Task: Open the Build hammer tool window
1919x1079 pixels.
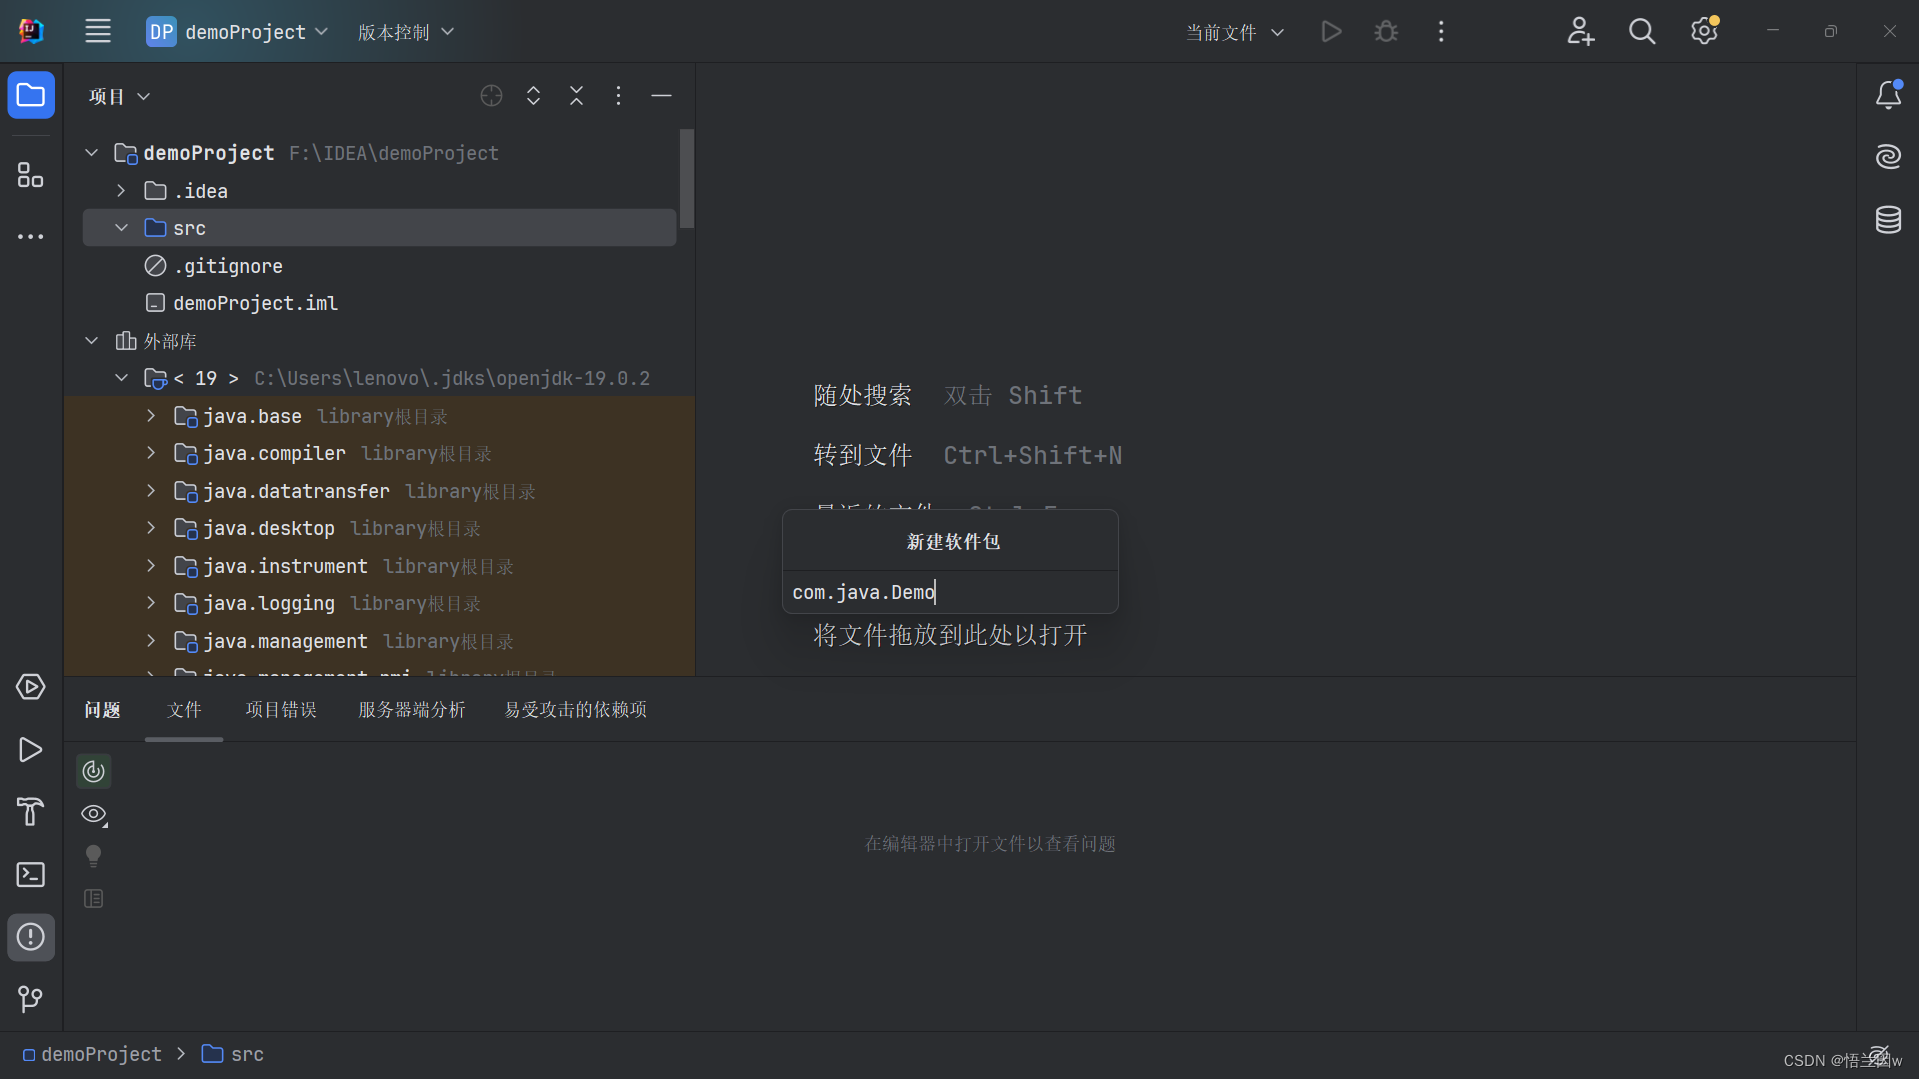Action: (x=31, y=812)
